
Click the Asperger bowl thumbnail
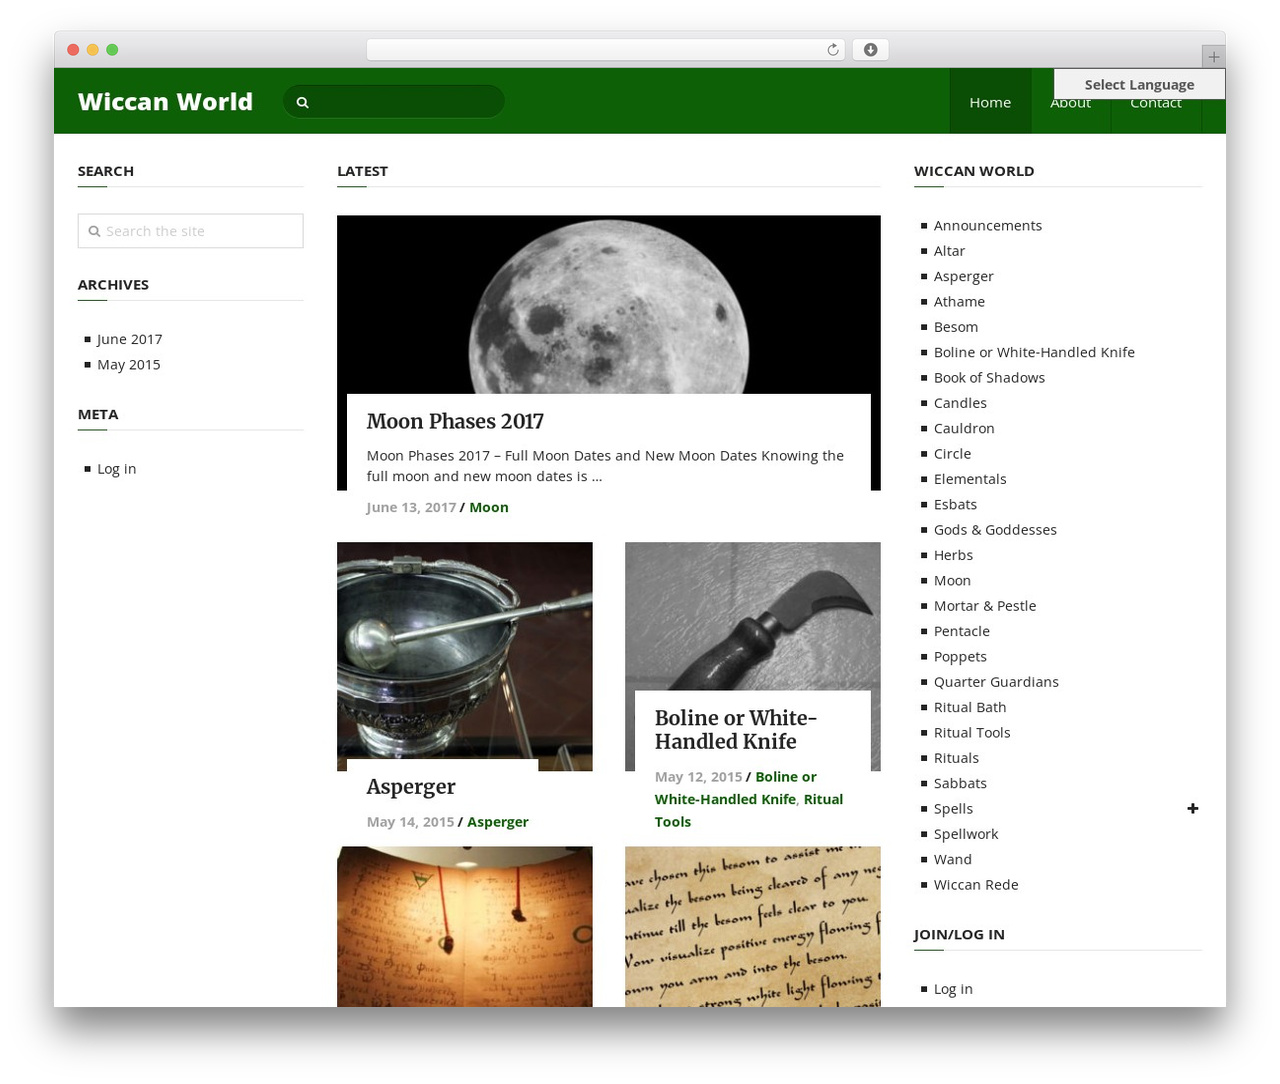[x=464, y=650]
